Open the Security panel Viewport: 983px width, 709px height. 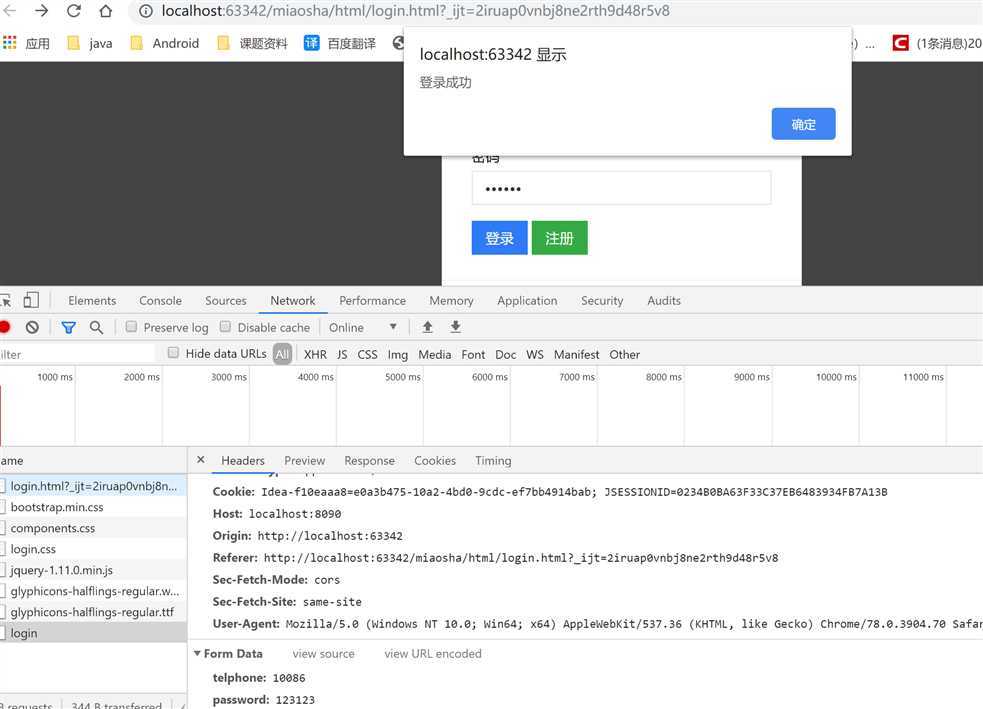[x=602, y=300]
